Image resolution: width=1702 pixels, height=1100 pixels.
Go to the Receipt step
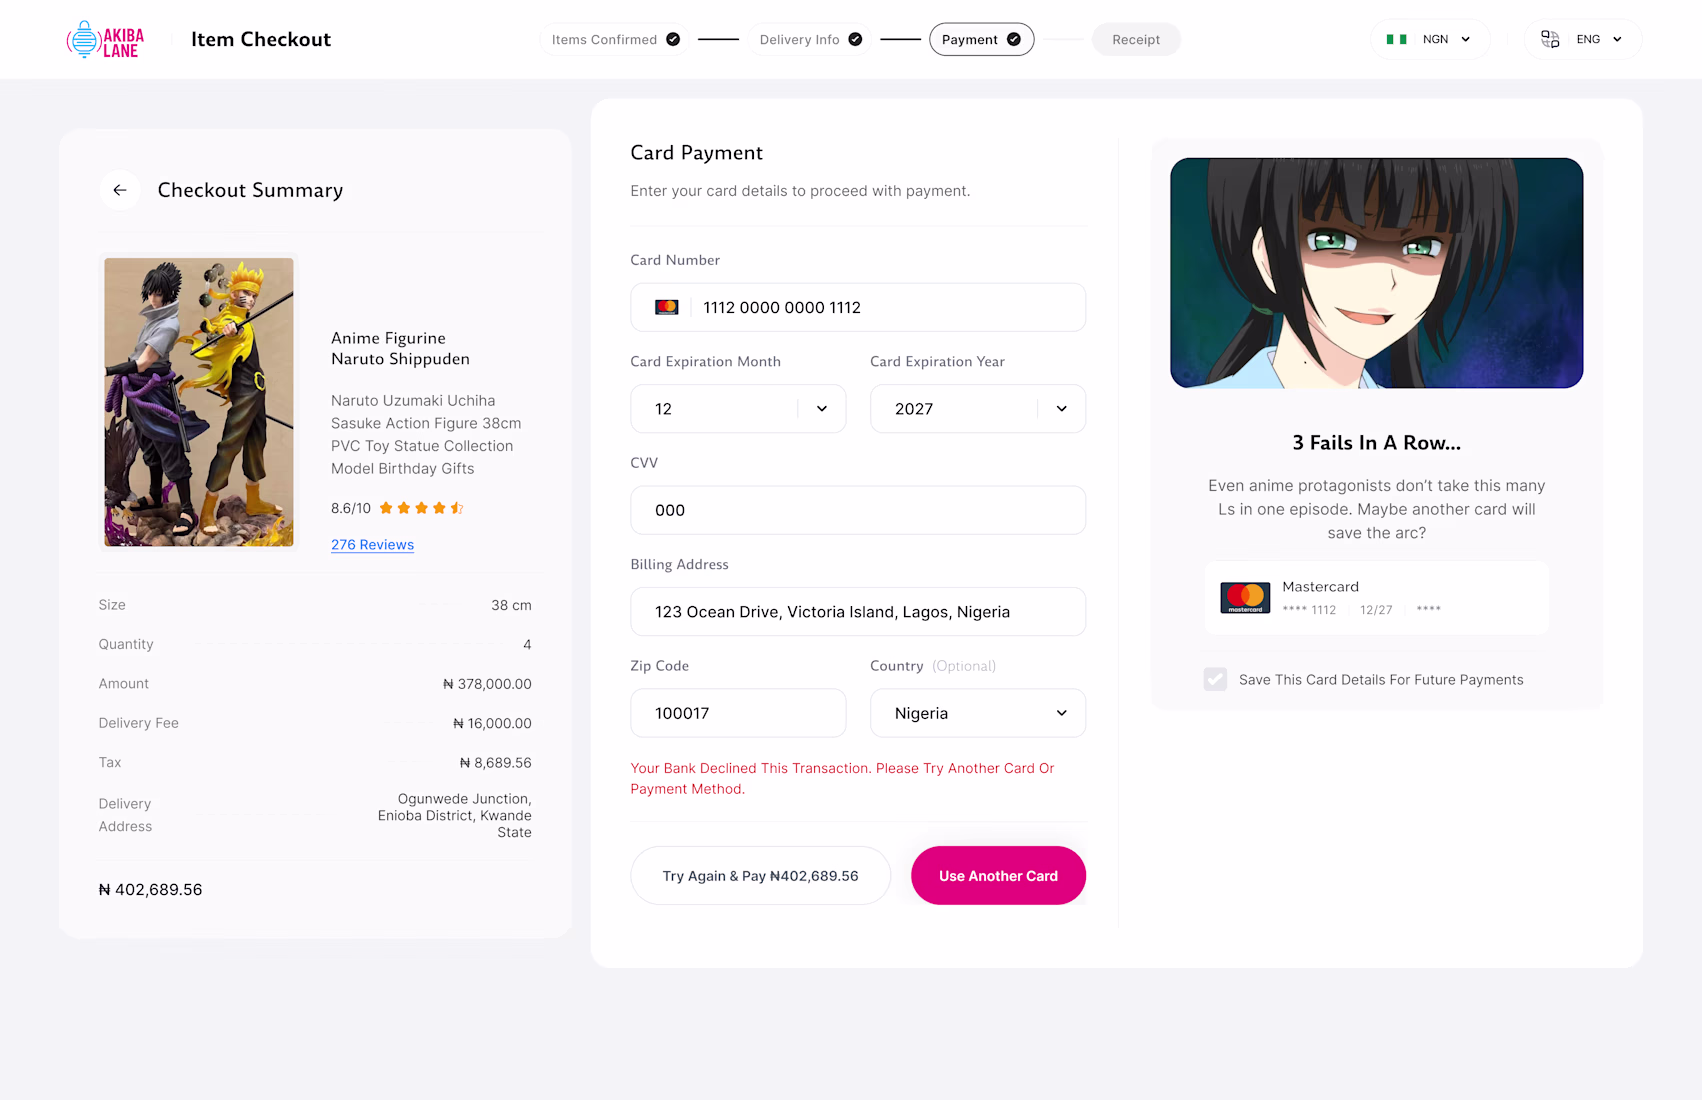(1136, 39)
